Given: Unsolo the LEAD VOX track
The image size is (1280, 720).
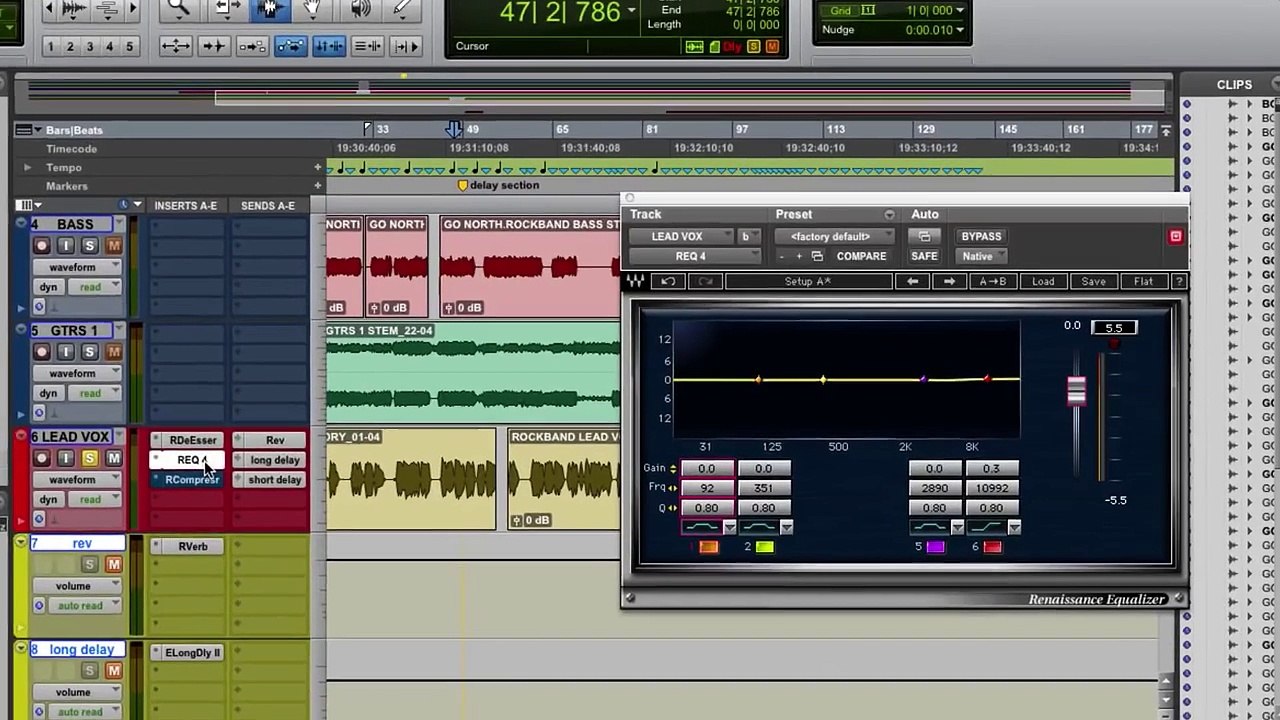Looking at the screenshot, I should point(89,458).
